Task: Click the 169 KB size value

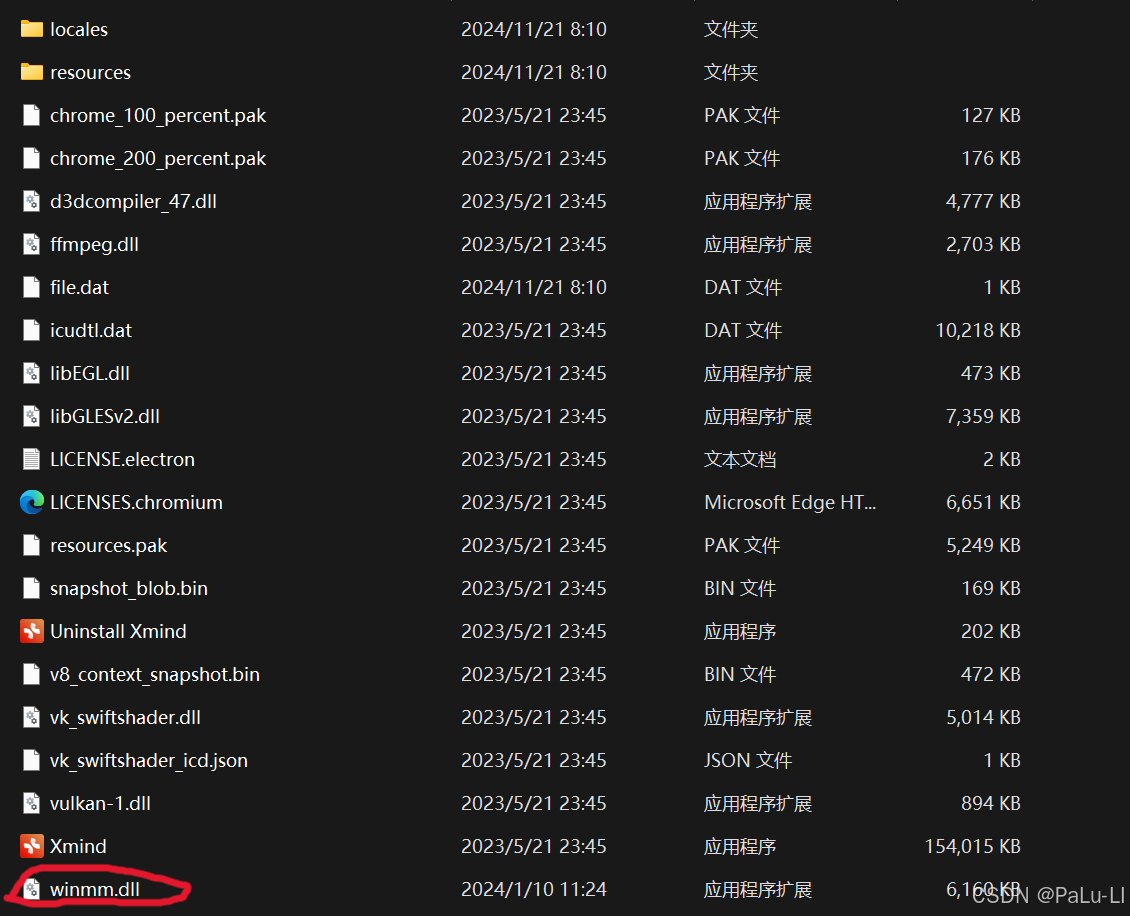Action: coord(991,588)
